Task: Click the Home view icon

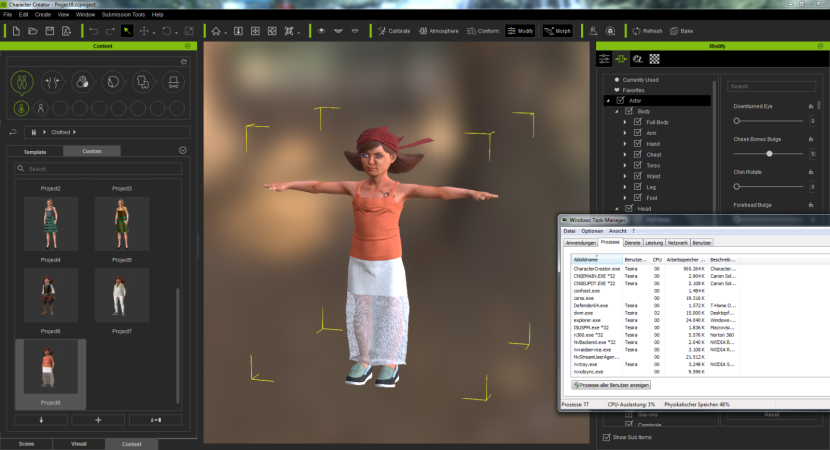Action: [216, 31]
